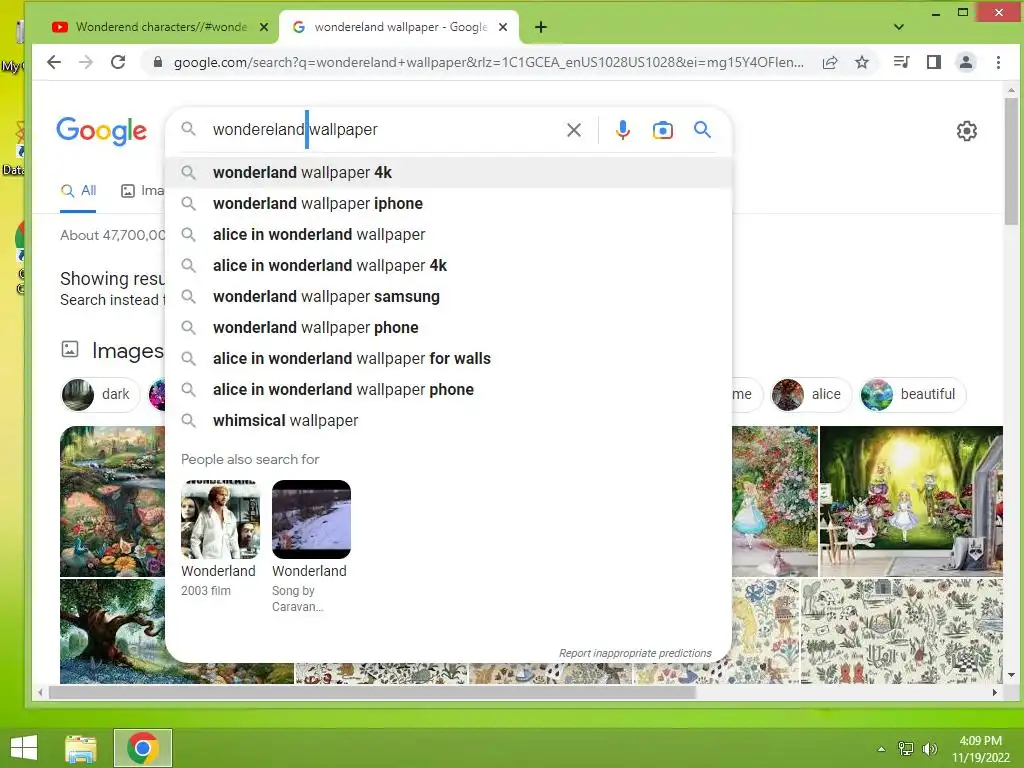The image size is (1024, 768).
Task: Bookmark this page with the star icon
Action: coord(862,62)
